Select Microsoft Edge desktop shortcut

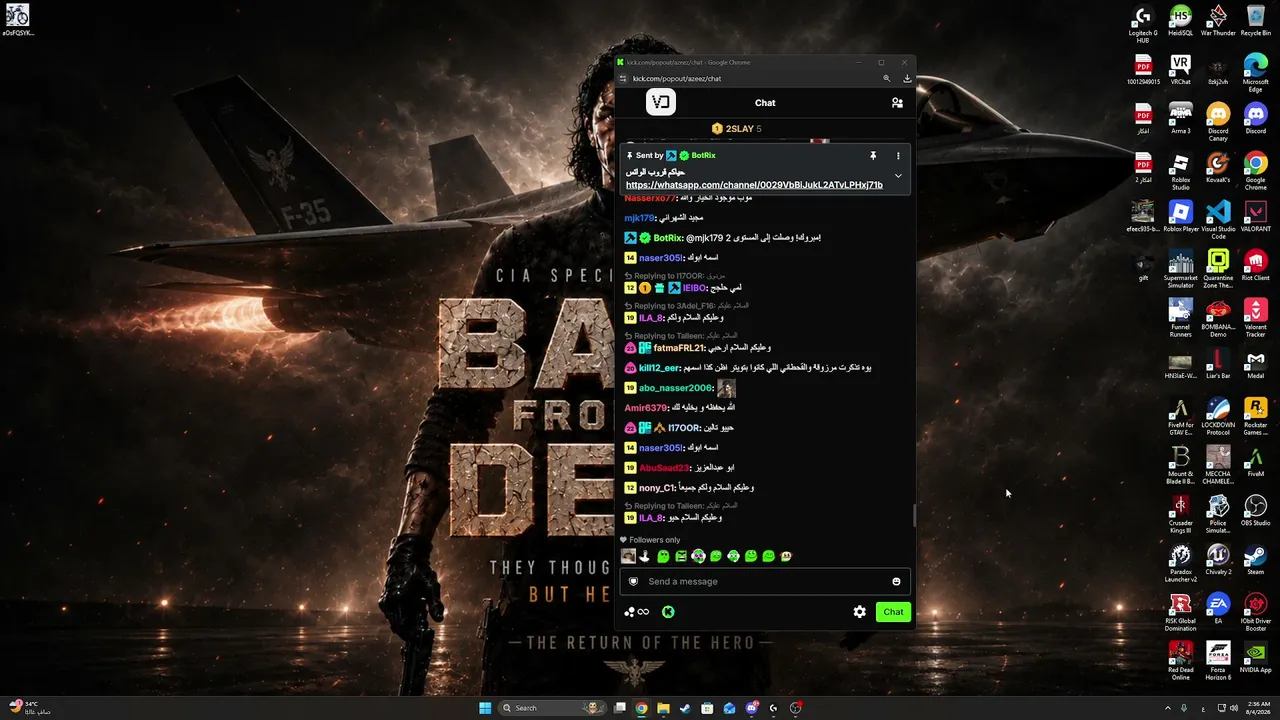[x=1256, y=73]
